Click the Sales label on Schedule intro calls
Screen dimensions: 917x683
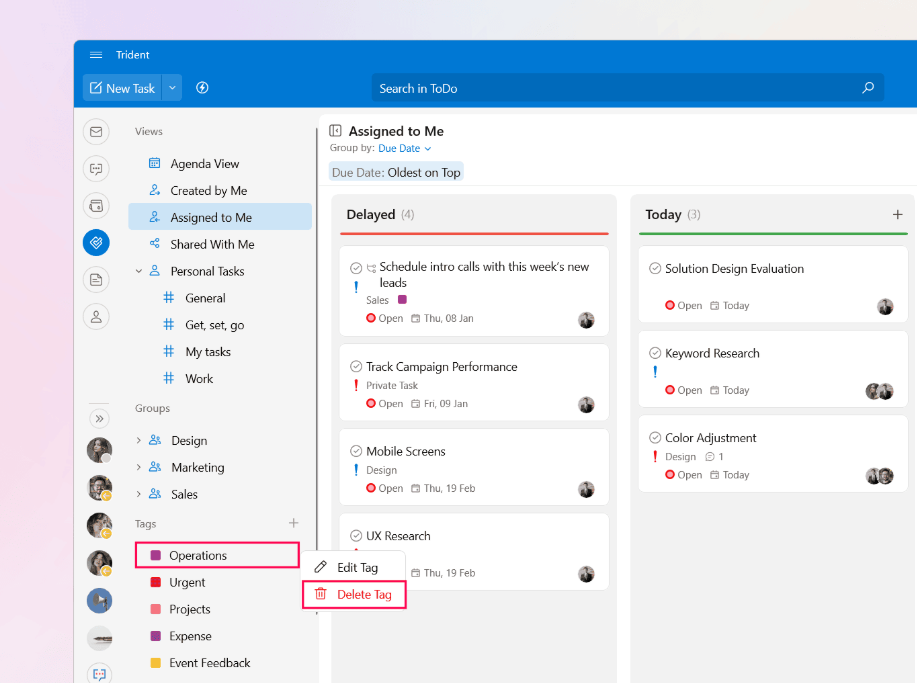(x=377, y=300)
